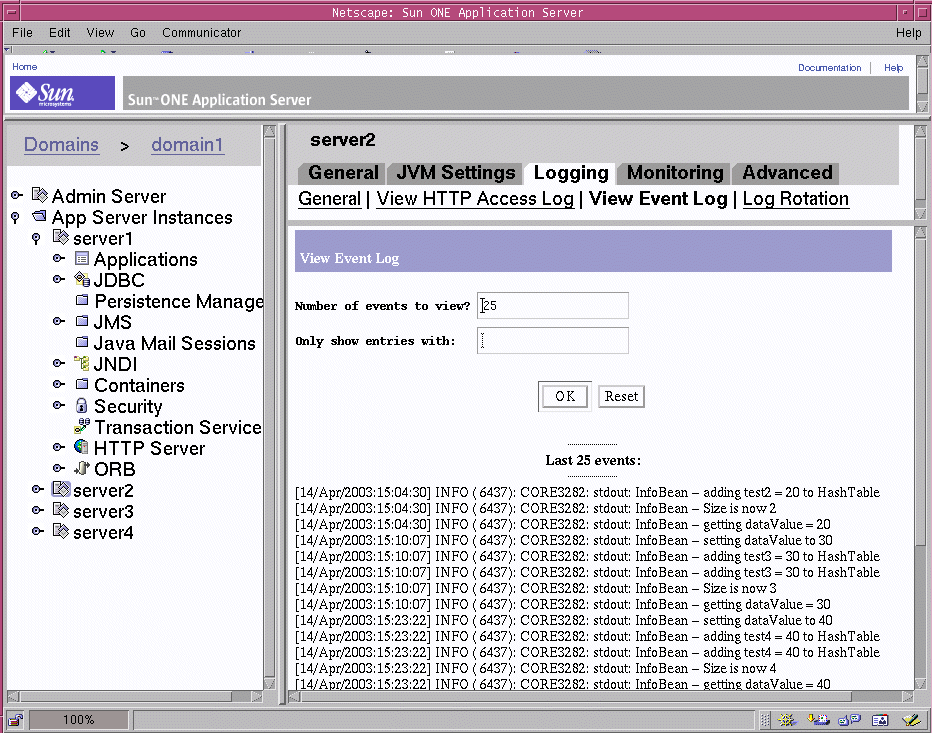Click the server1 instance icon
Screen dimensions: 932x733
61,237
